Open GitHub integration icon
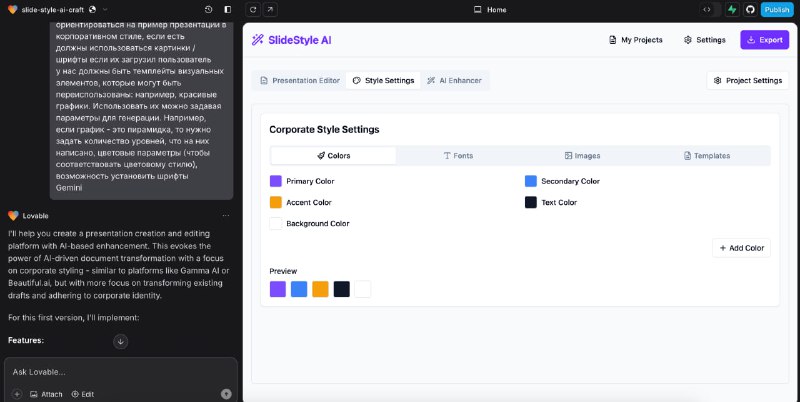Image resolution: width=800 pixels, height=402 pixels. pyautogui.click(x=749, y=9)
